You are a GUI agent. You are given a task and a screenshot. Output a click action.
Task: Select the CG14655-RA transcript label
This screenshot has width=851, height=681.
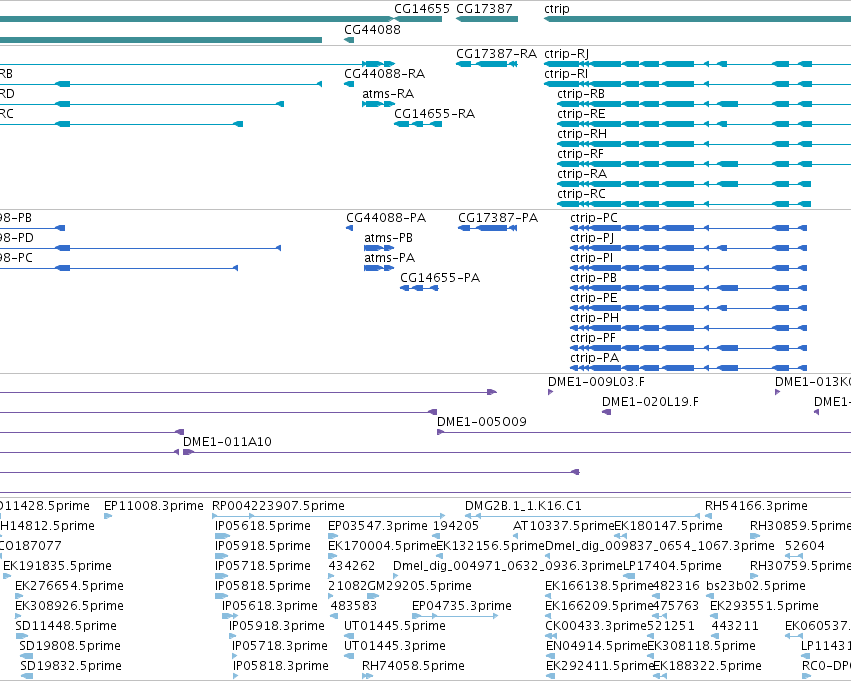(434, 114)
